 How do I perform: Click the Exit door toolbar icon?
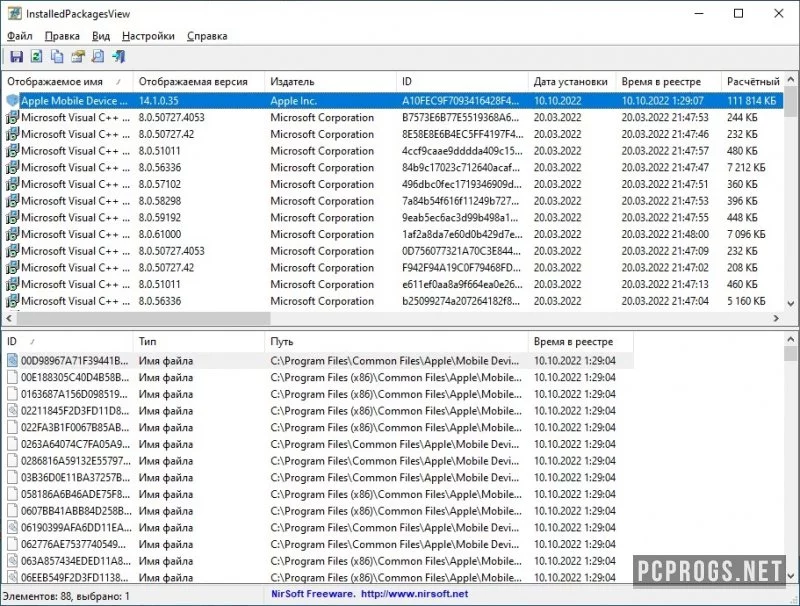118,57
